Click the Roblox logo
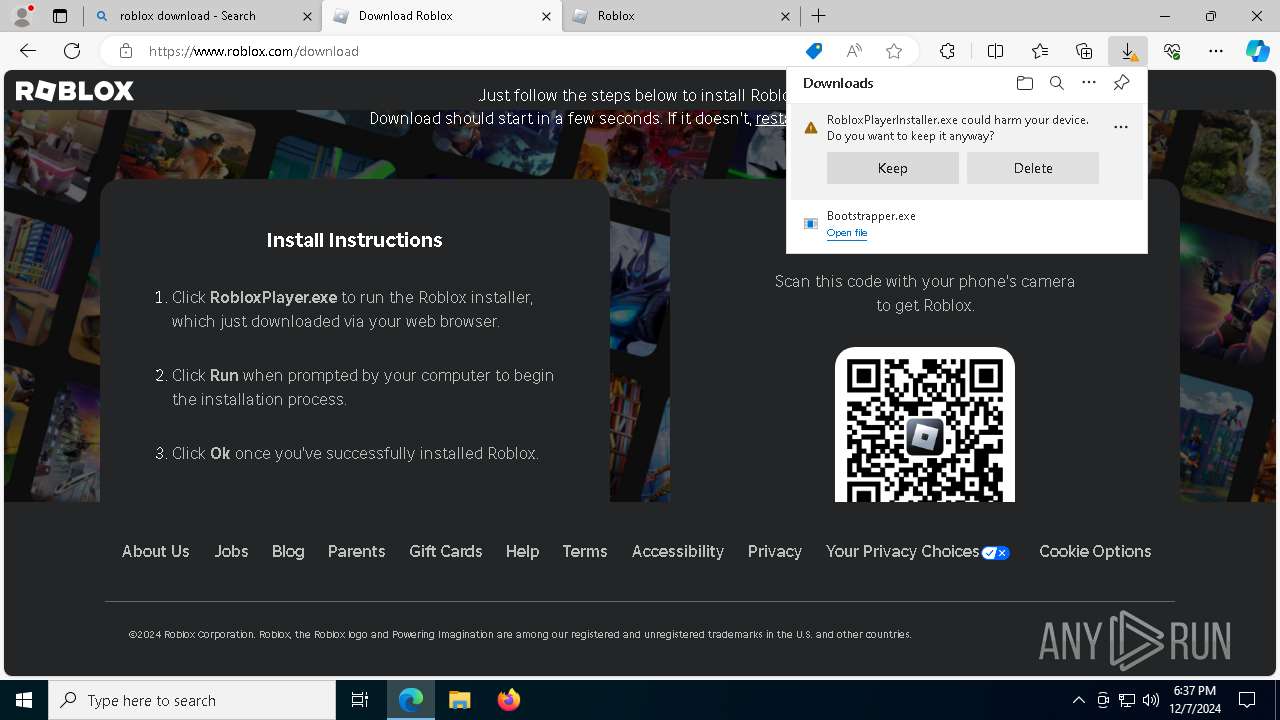 pos(75,91)
